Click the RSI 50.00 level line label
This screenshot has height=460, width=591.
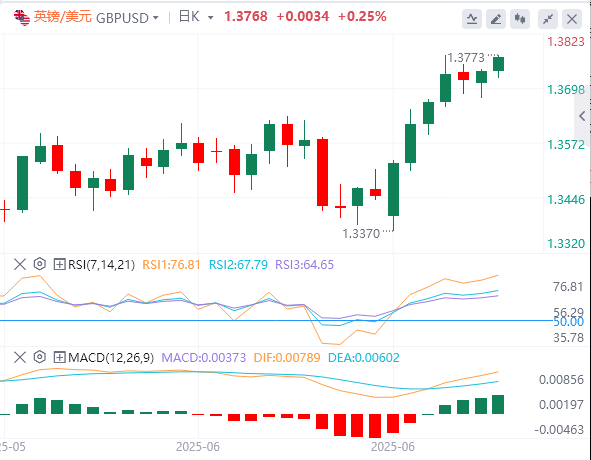tap(568, 322)
